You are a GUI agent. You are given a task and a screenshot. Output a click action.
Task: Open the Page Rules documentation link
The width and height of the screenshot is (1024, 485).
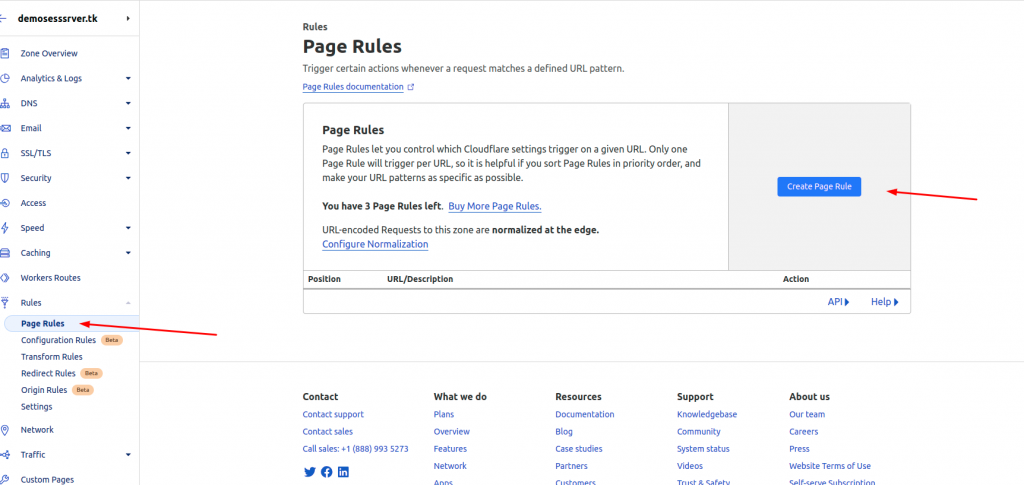[353, 87]
